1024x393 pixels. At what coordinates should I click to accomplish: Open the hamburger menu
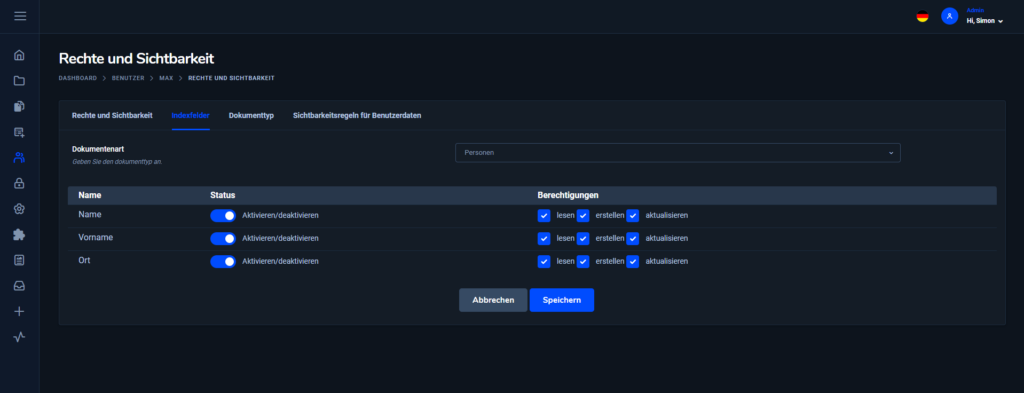(20, 16)
